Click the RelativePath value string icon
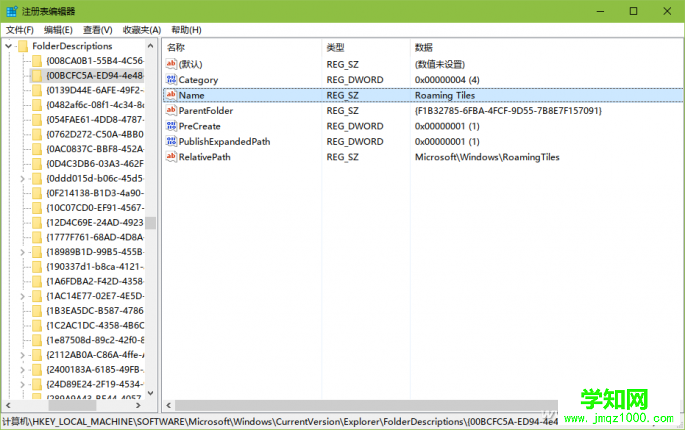The width and height of the screenshot is (685, 430). pos(171,157)
